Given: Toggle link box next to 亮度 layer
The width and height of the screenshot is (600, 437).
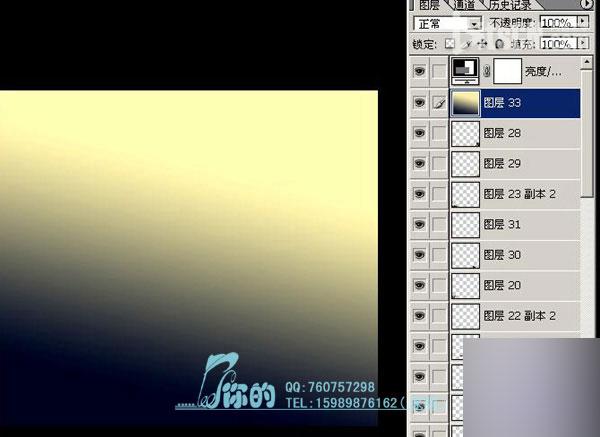Looking at the screenshot, I should coord(439,71).
